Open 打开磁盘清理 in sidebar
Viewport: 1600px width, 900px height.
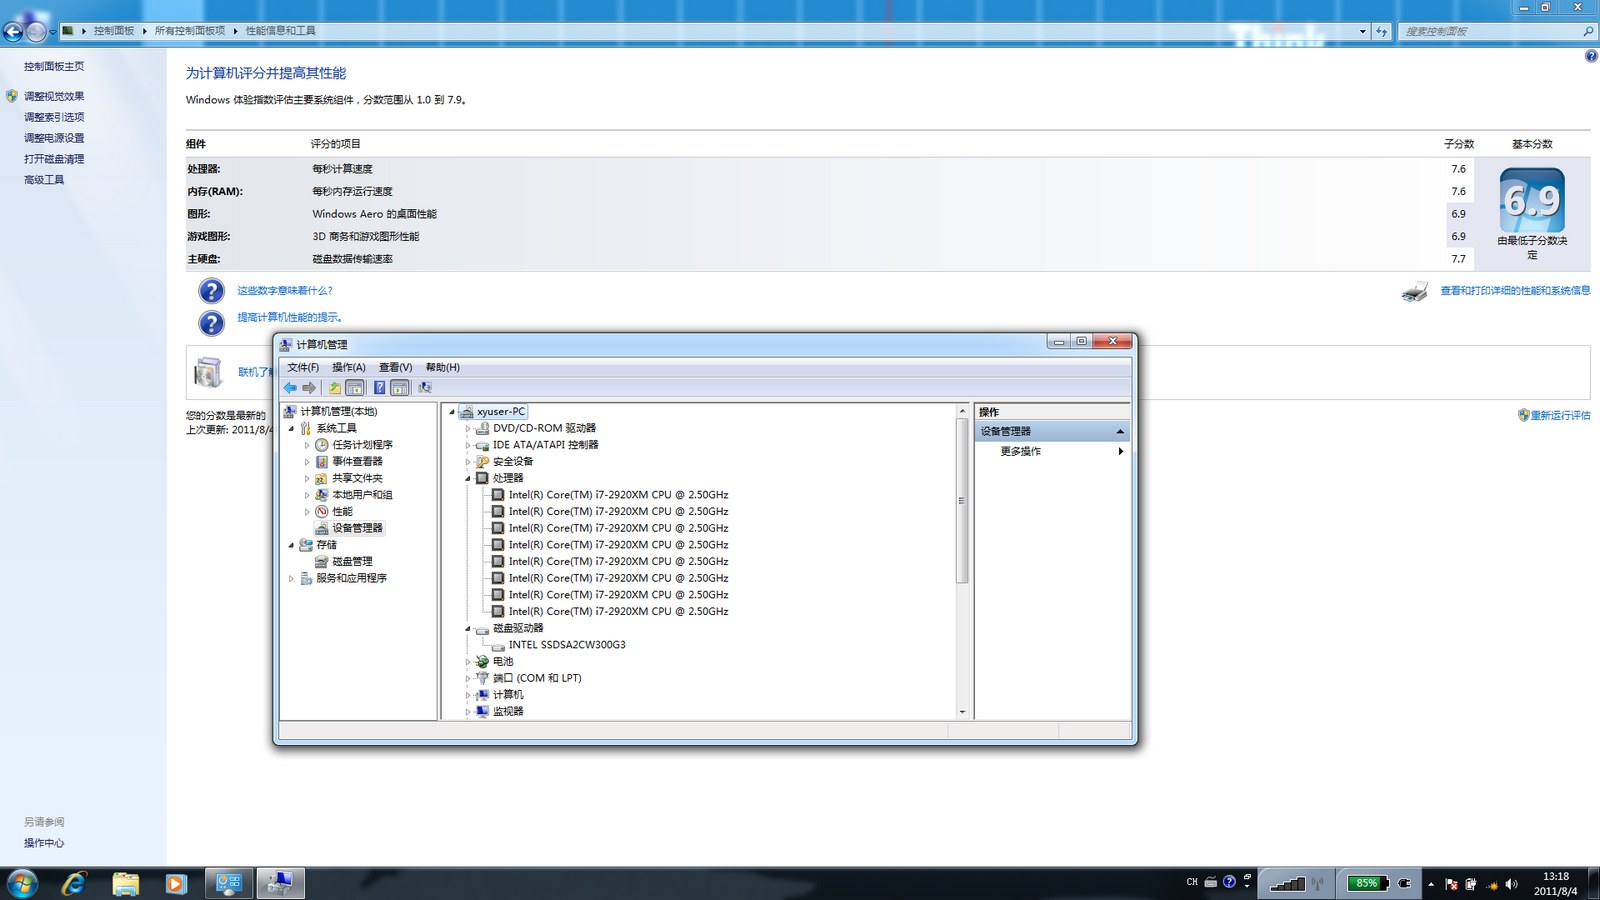[54, 159]
